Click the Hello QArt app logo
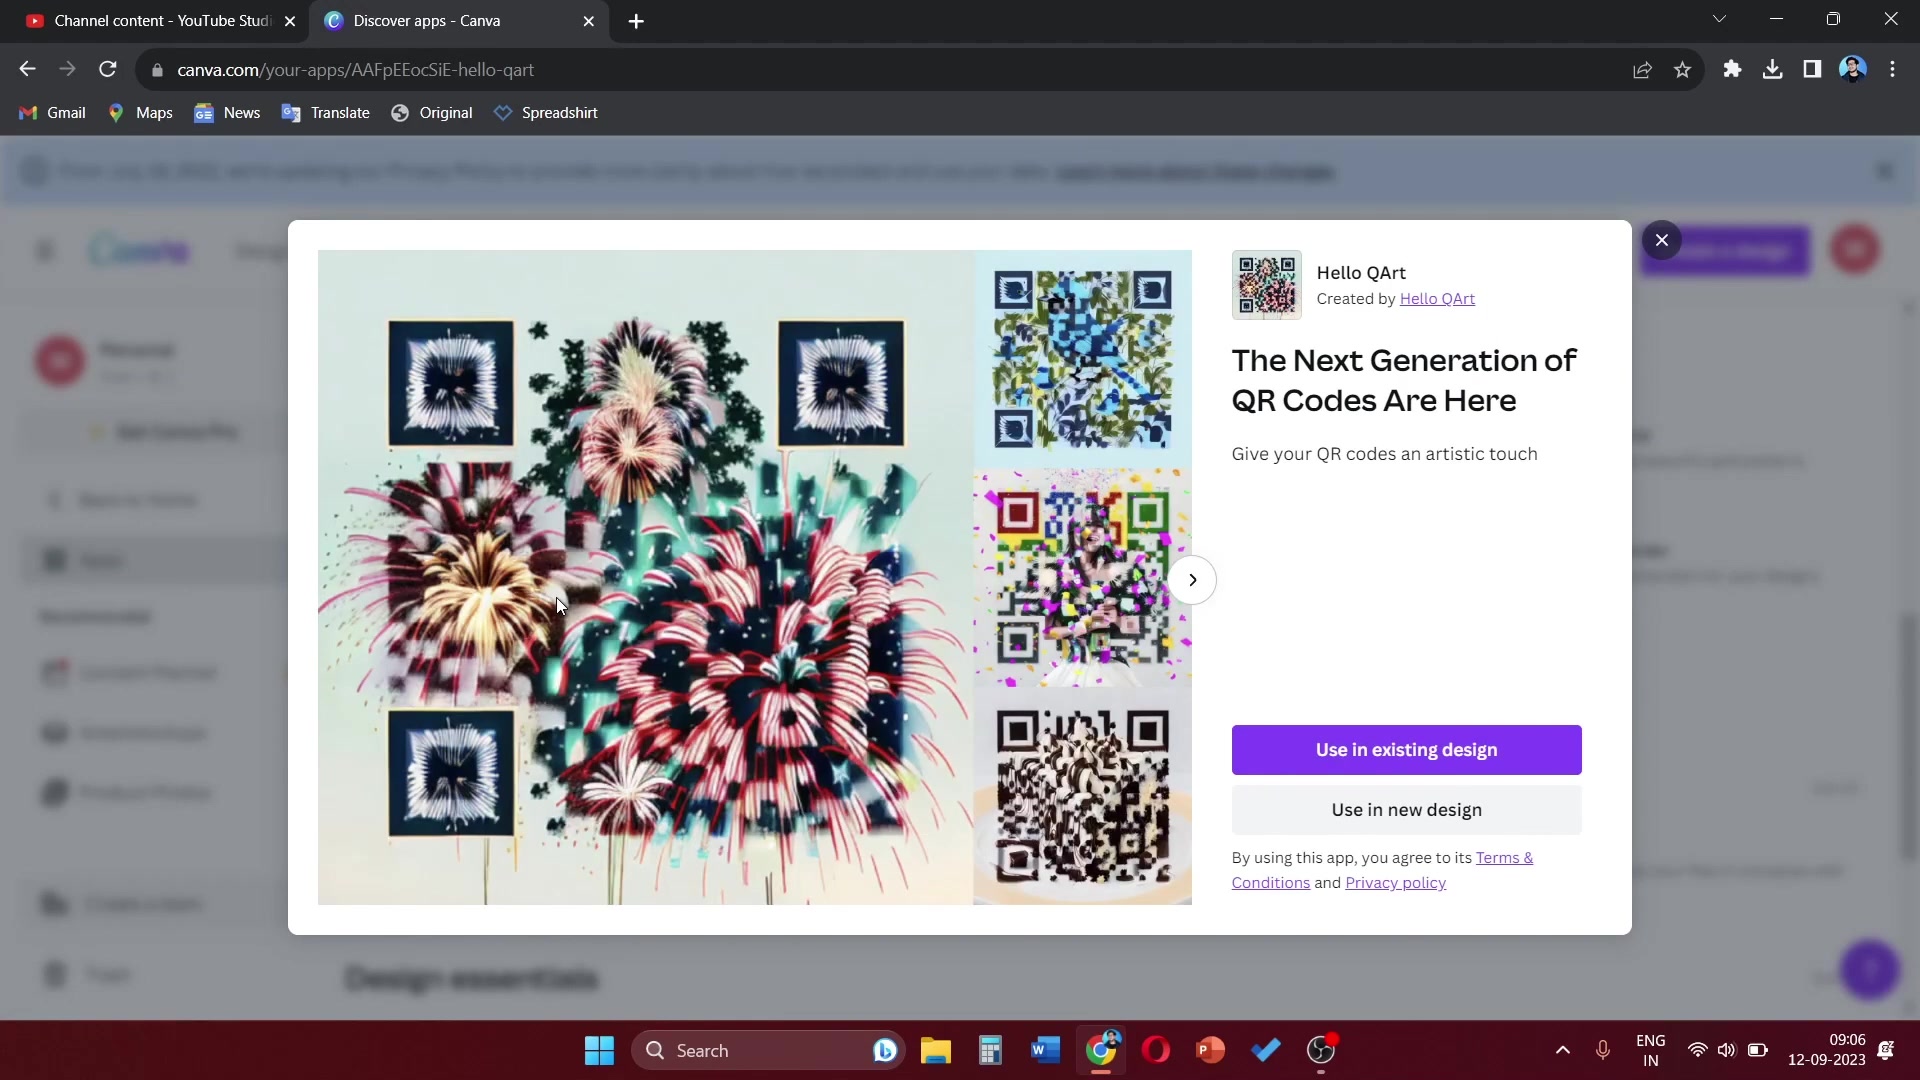 tap(1266, 285)
